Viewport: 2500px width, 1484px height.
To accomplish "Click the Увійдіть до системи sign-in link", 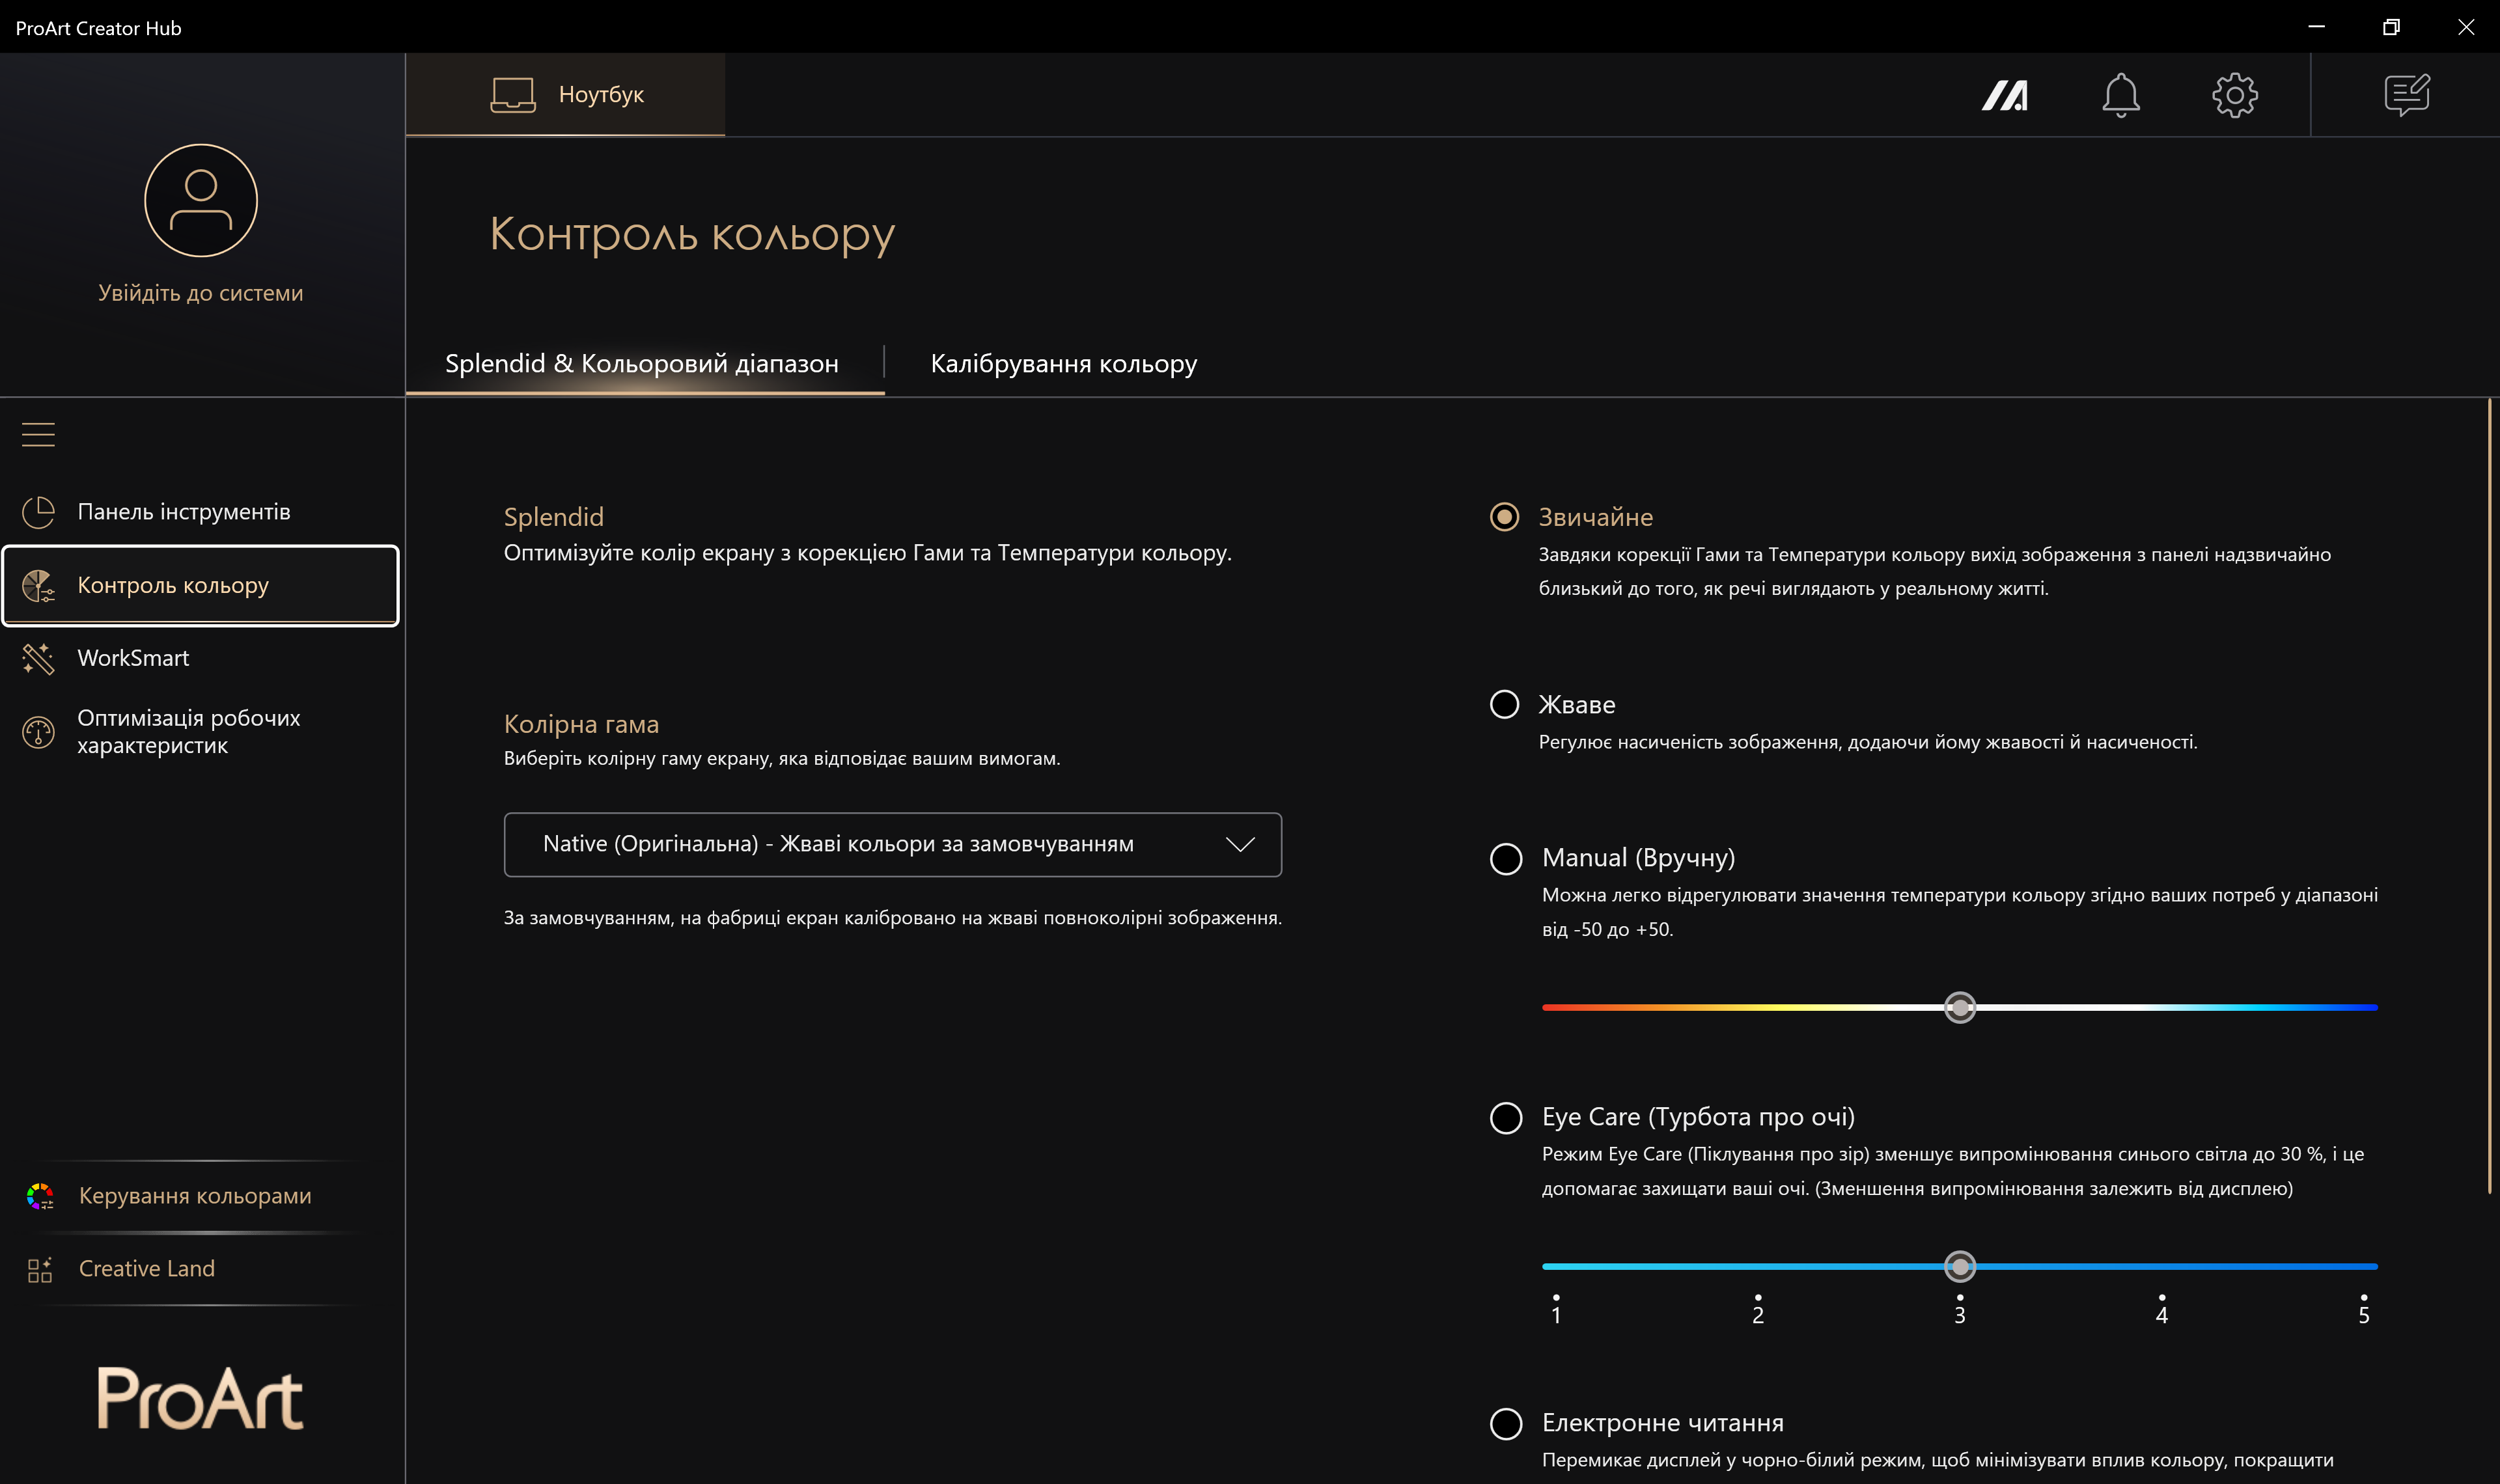I will tap(200, 293).
